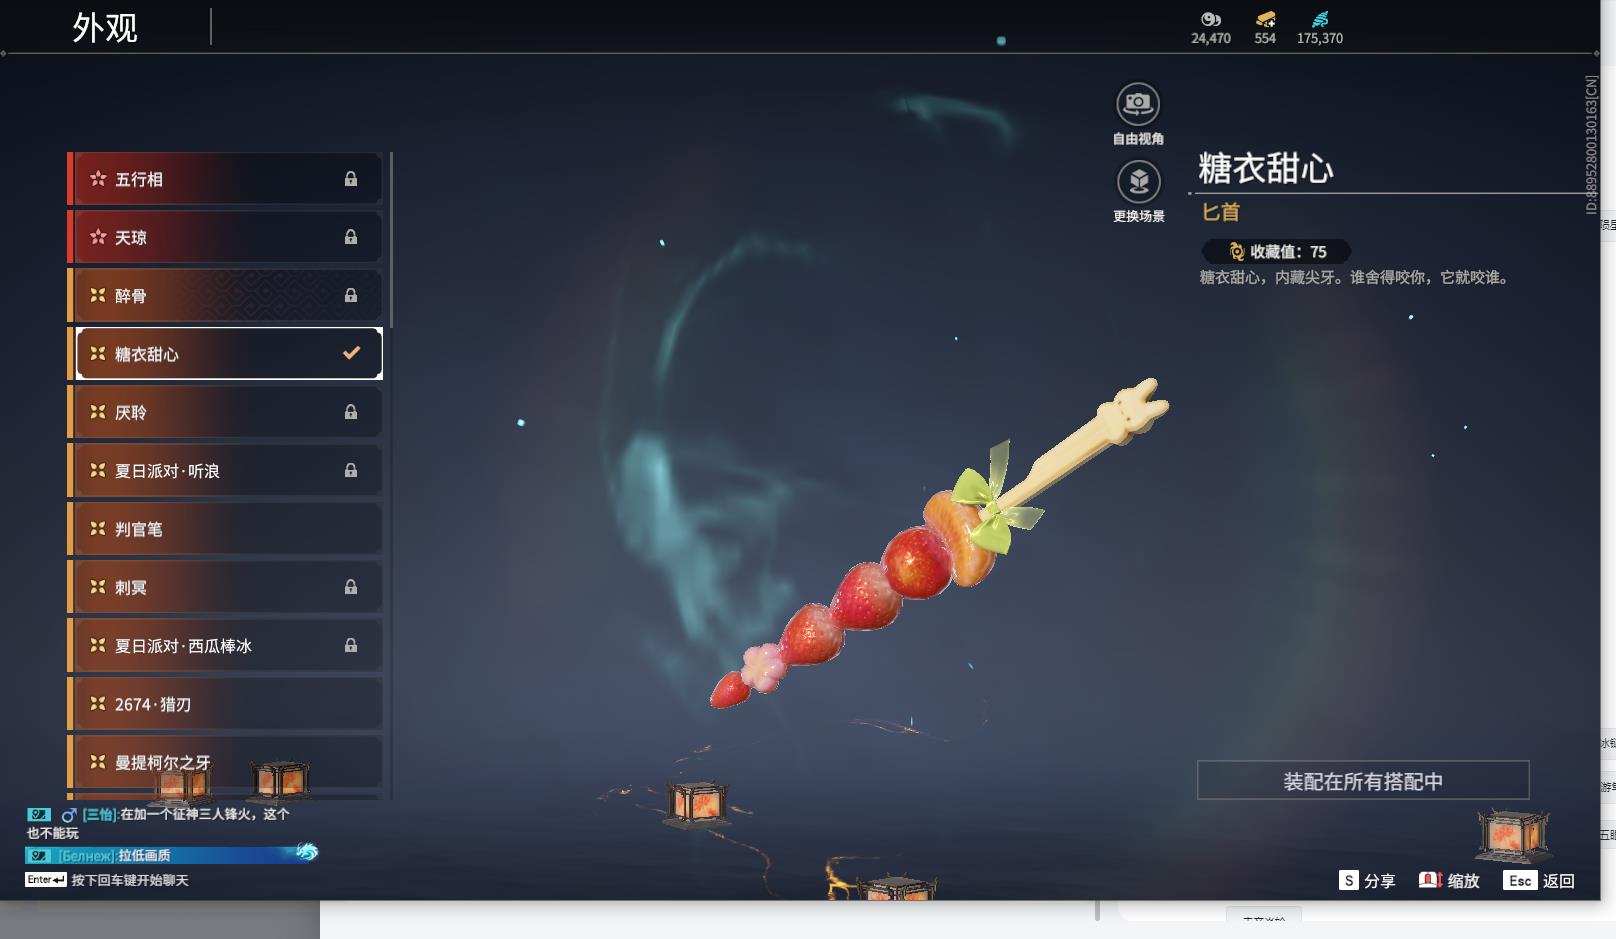This screenshot has height=939, width=1616.
Task: Click the lock icon on 夏日派对·听浪
Action: (x=351, y=470)
